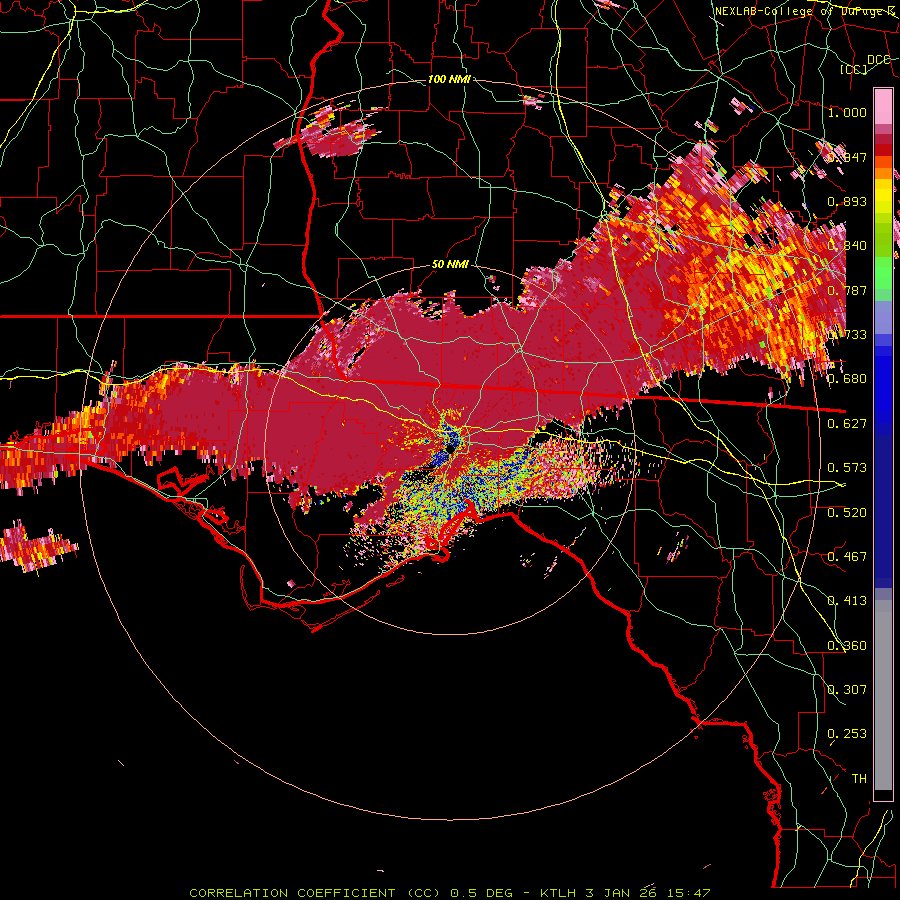Click the 50 NMI range ring label
Screen dimensions: 900x900
450,264
